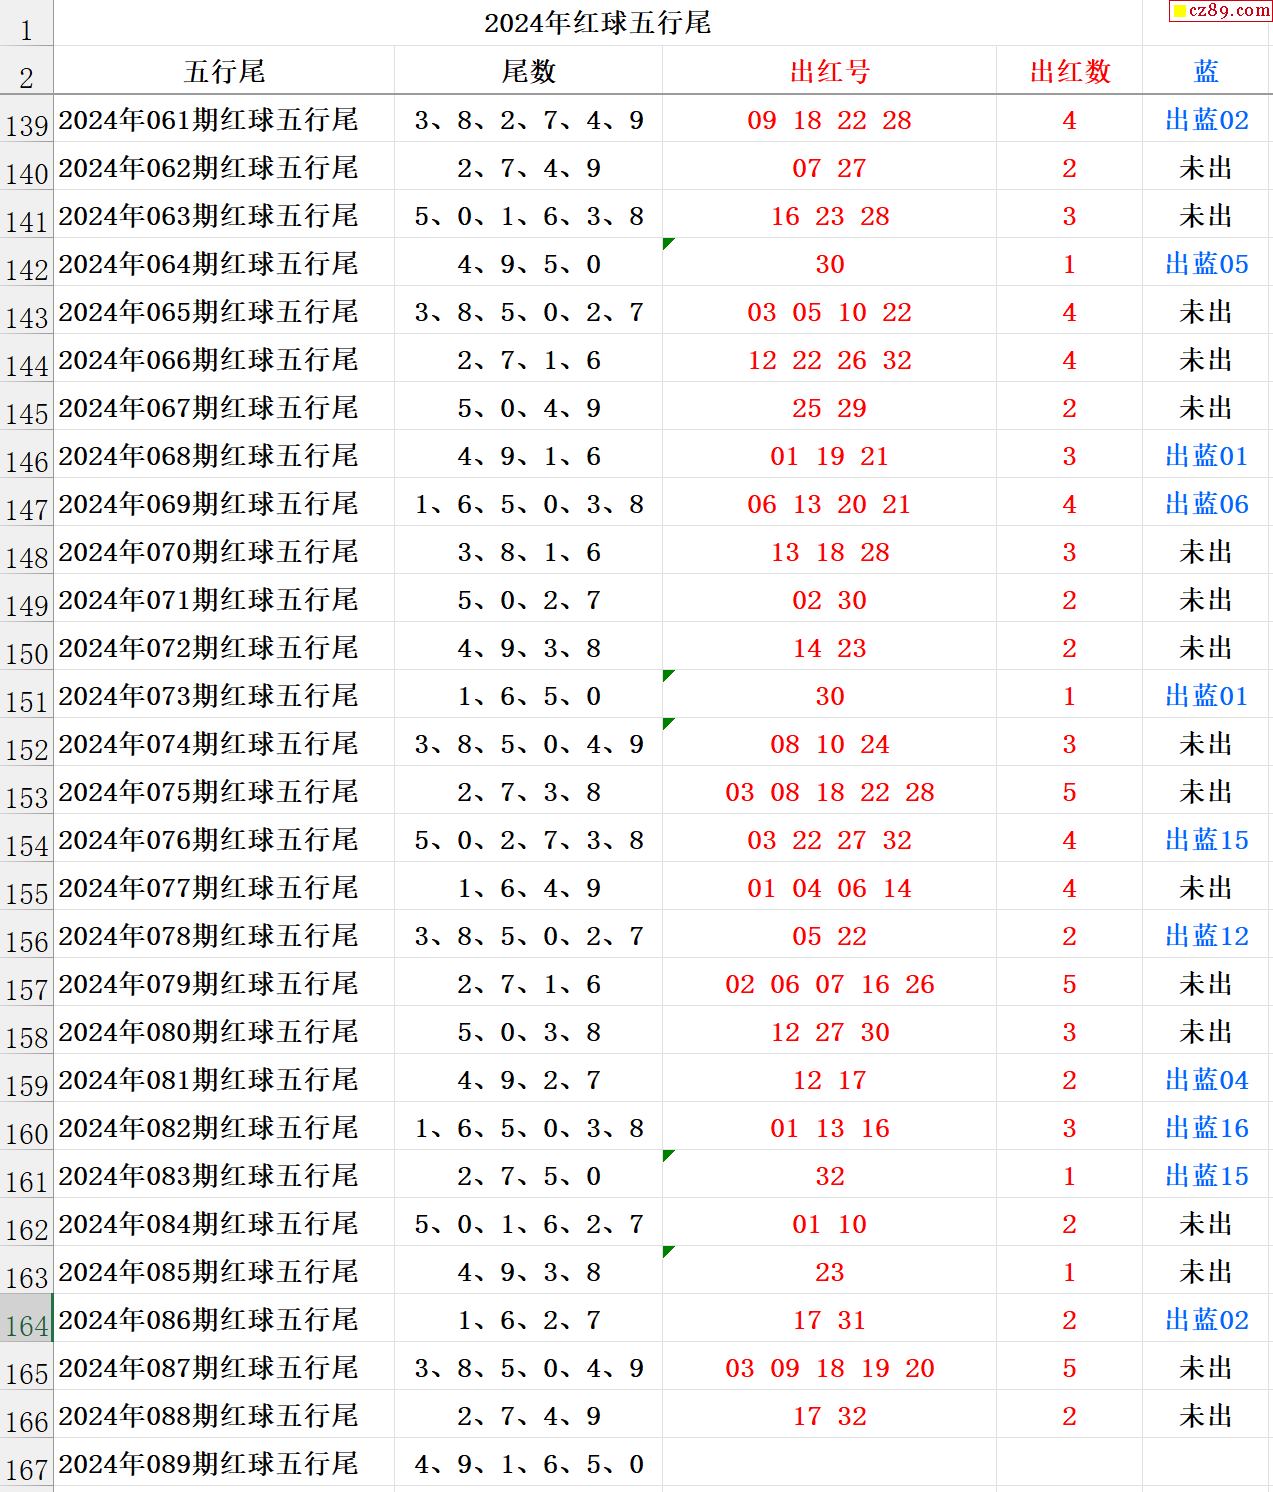Click red count 5 in period 075 row

pos(1069,792)
